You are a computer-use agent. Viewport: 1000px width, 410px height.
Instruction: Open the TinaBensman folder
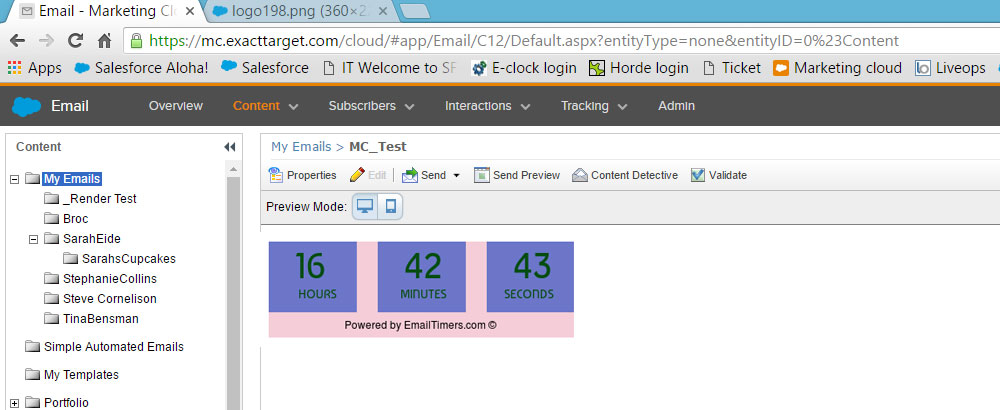tap(100, 318)
